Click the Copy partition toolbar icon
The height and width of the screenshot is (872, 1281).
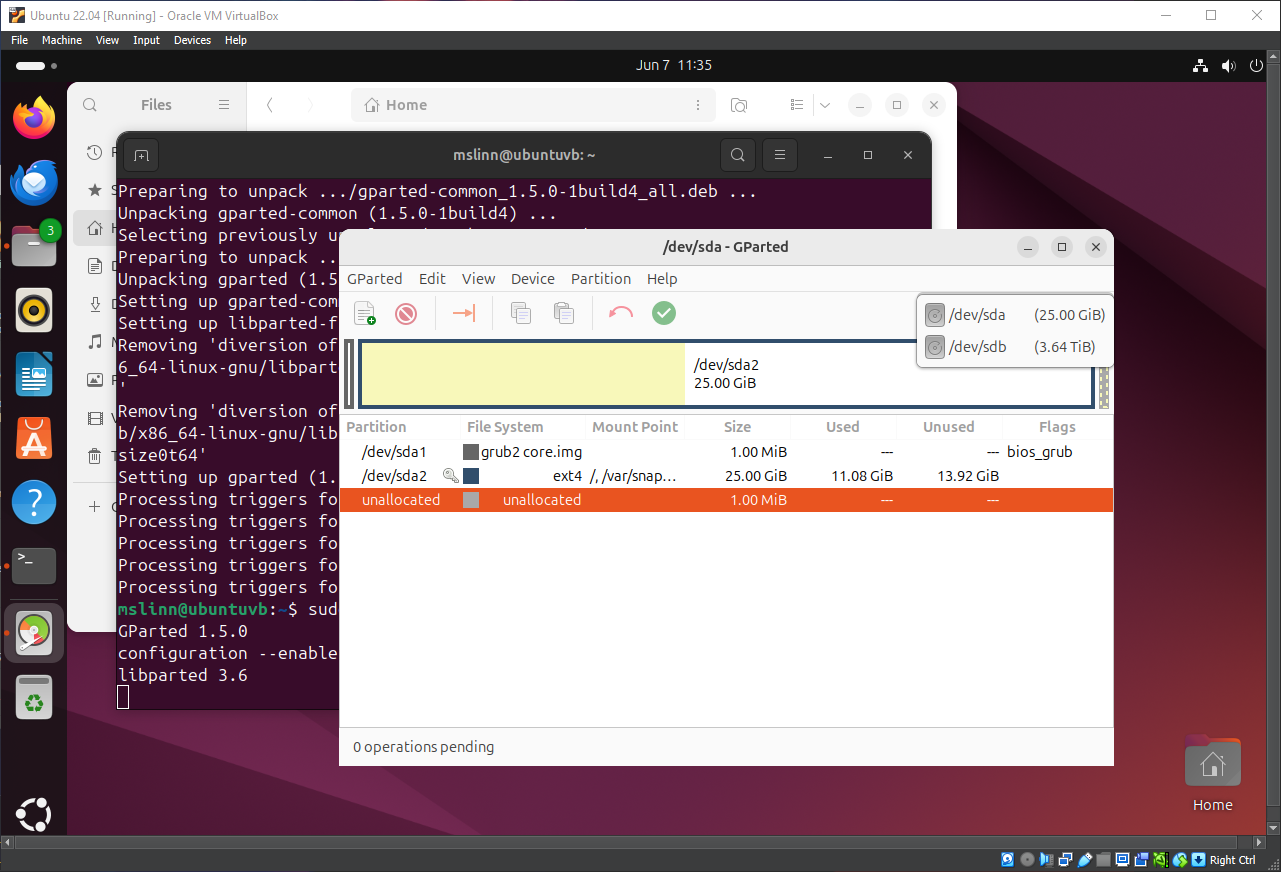(x=521, y=314)
